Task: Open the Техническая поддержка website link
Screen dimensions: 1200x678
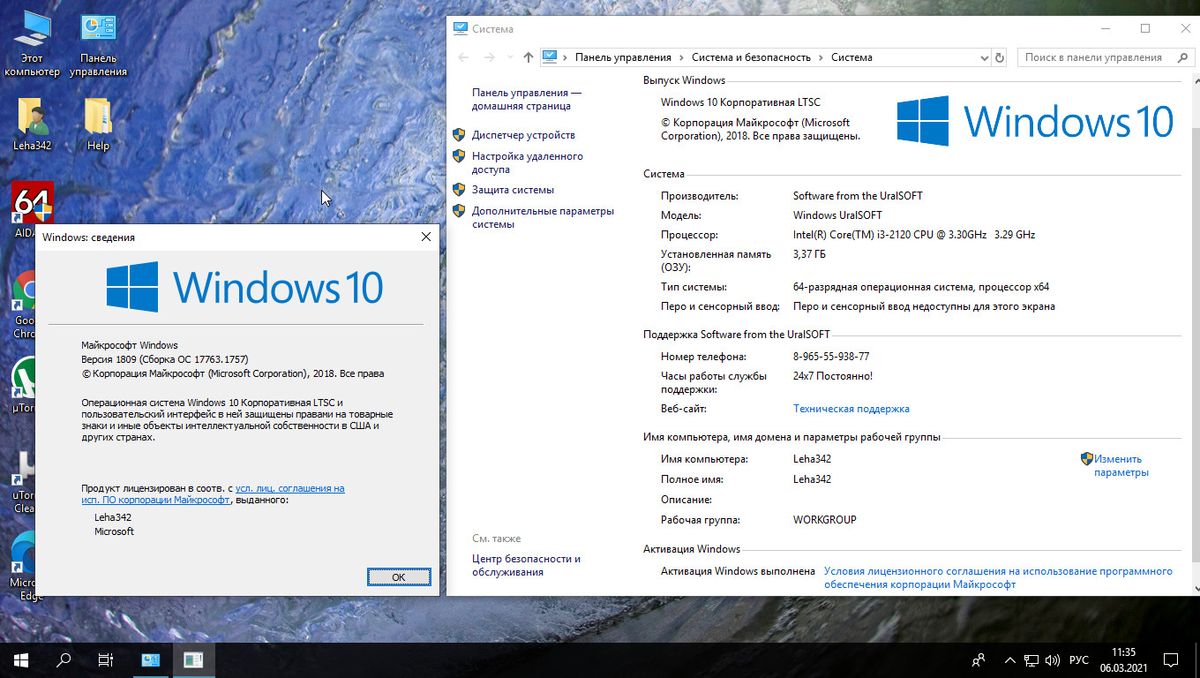Action: tap(851, 409)
